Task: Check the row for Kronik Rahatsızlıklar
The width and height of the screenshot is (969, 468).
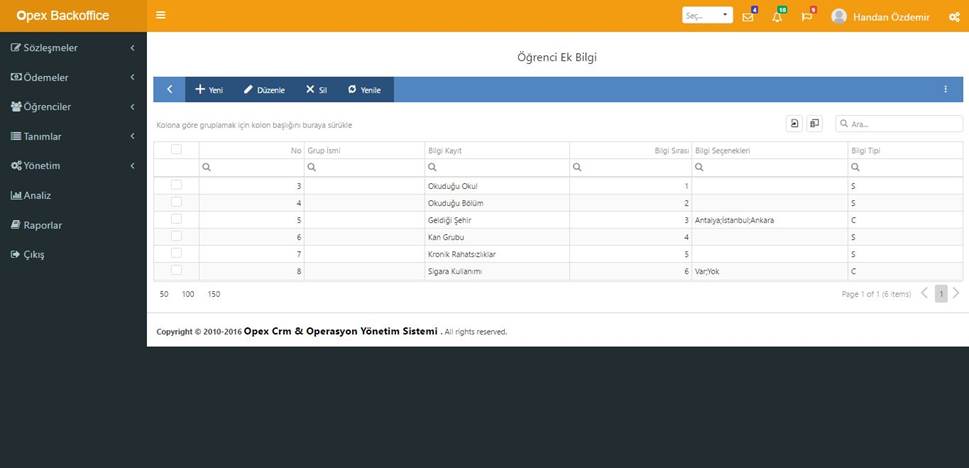Action: pyautogui.click(x=177, y=253)
